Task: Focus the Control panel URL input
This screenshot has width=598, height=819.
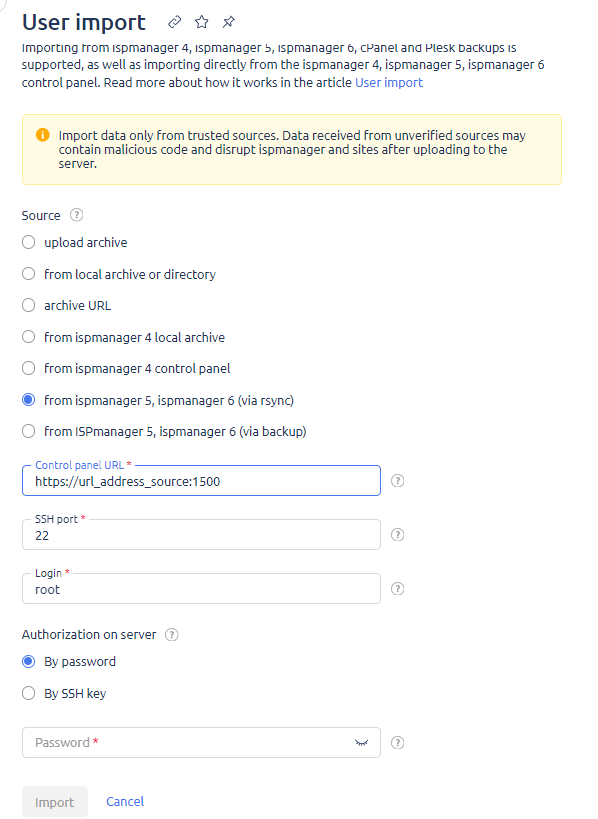Action: (x=201, y=481)
